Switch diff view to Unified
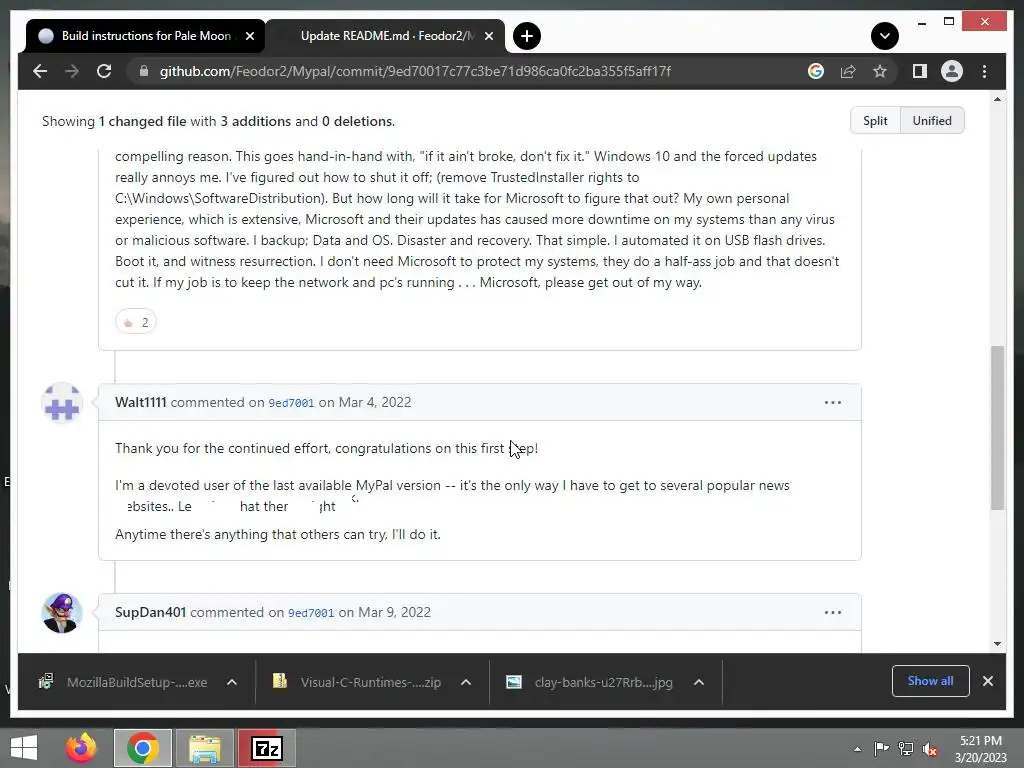Viewport: 1024px width, 768px height. coord(932,121)
